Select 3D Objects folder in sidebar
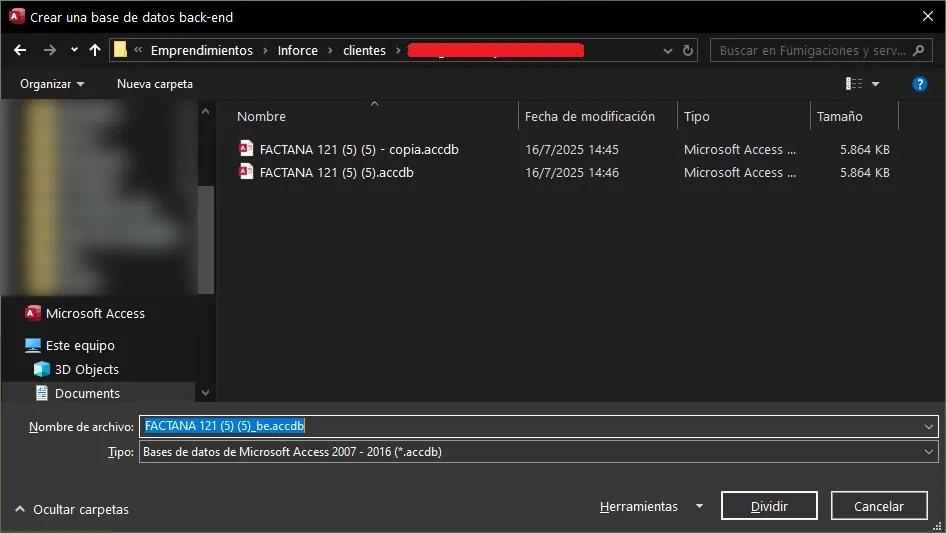This screenshot has height=533, width=946. pos(86,369)
